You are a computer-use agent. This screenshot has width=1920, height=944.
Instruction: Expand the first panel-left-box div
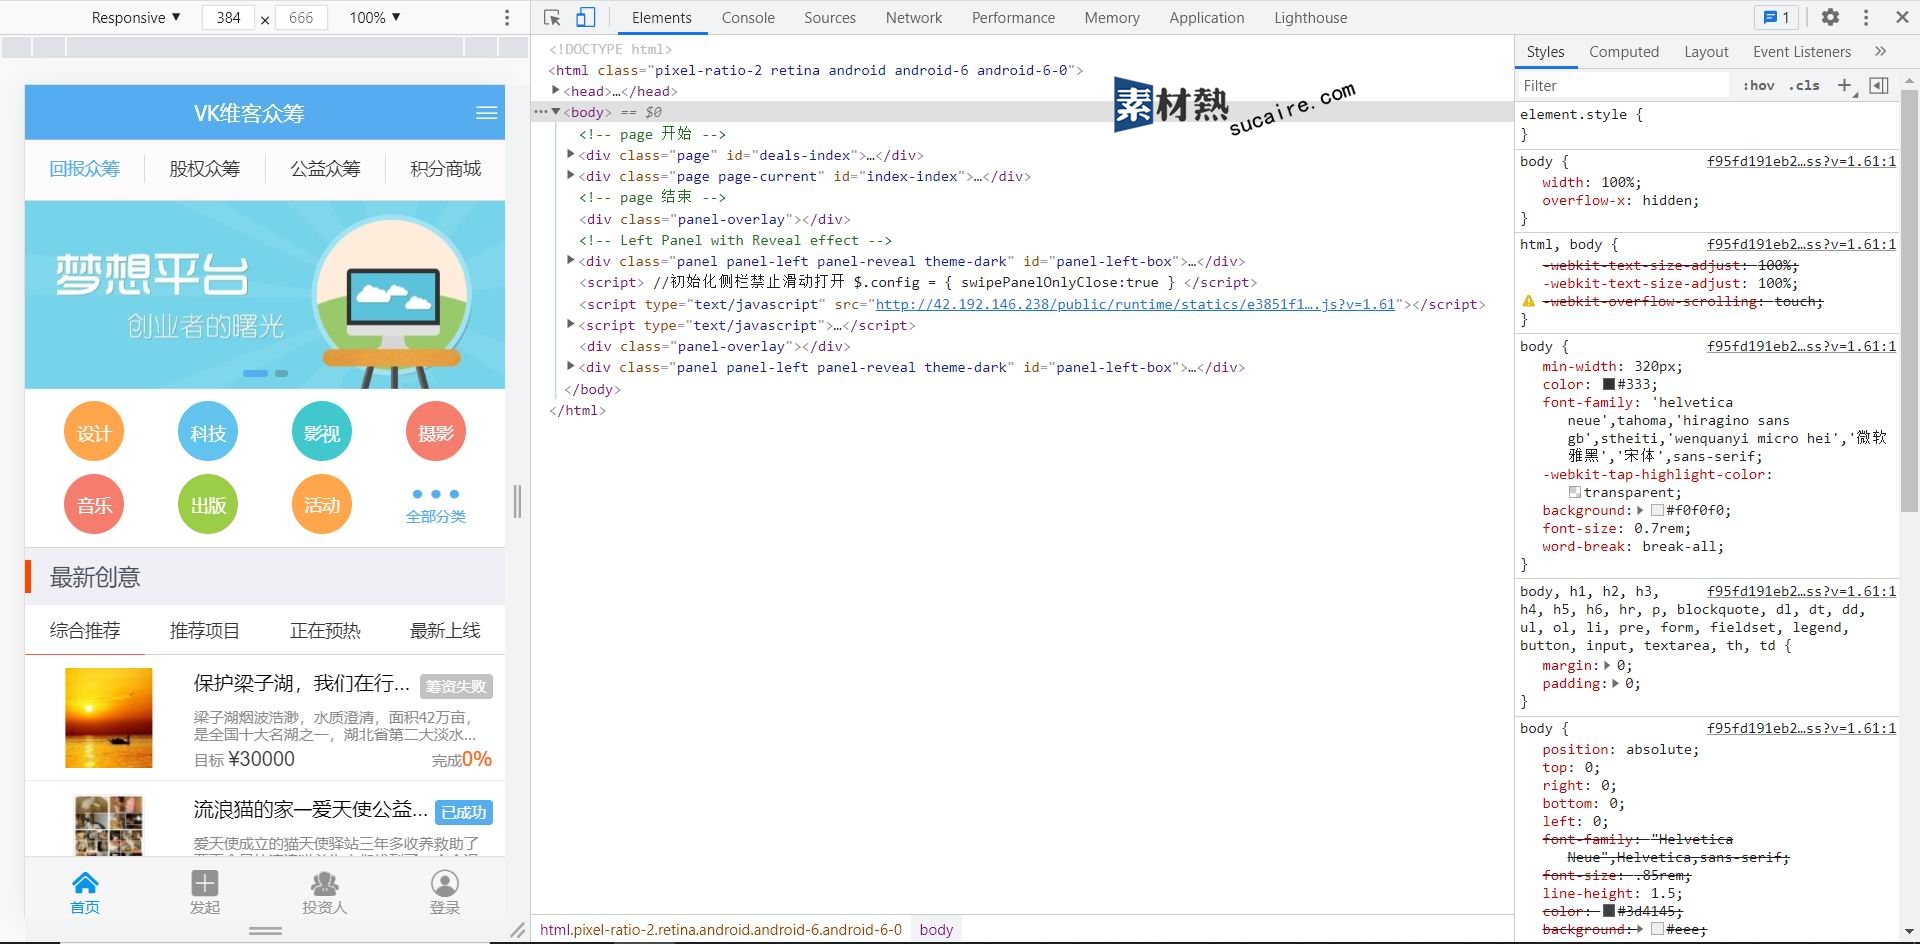coord(571,261)
